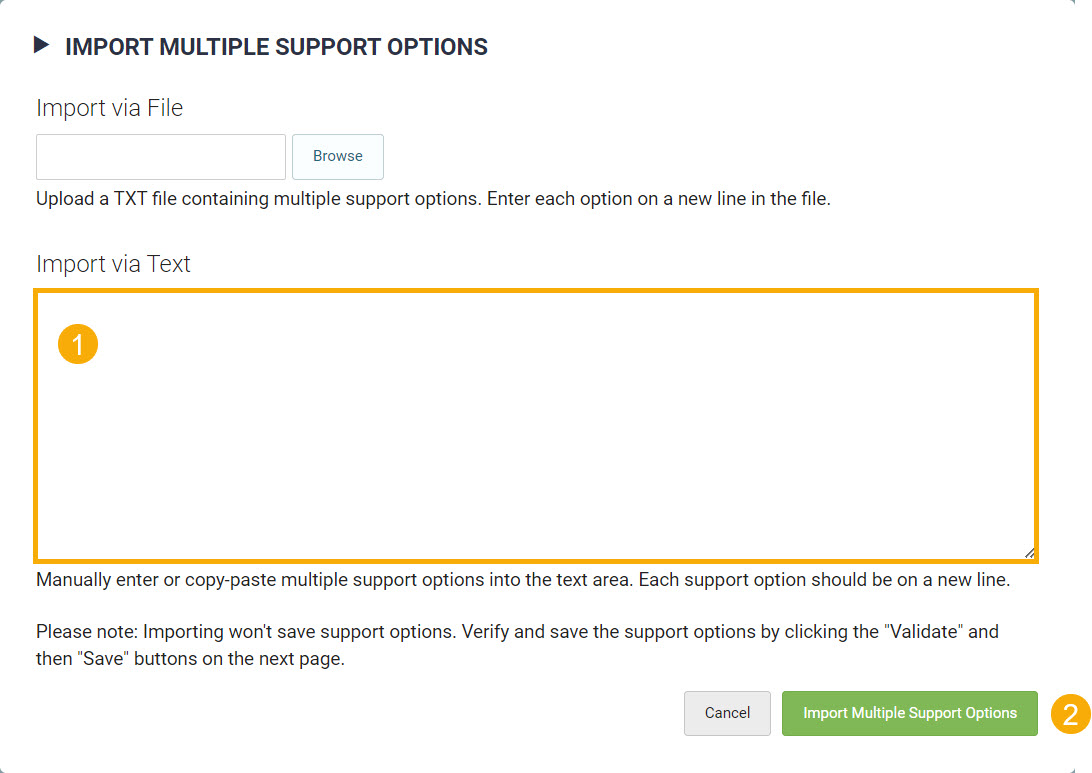The image size is (1092, 773).
Task: Click the Manually enter or copy-paste hint
Action: pos(522,580)
